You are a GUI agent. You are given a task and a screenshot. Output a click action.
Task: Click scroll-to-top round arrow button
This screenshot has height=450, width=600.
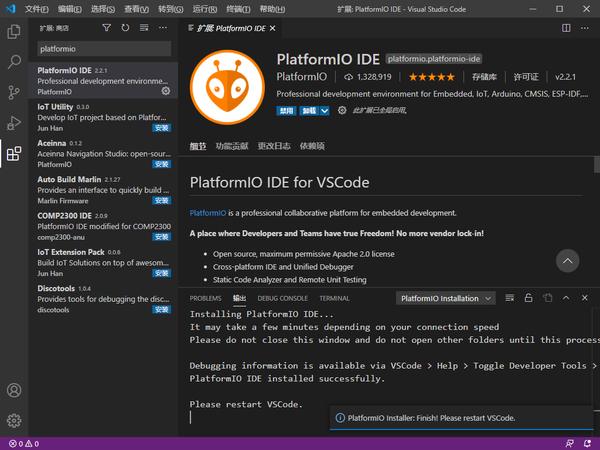(x=567, y=261)
